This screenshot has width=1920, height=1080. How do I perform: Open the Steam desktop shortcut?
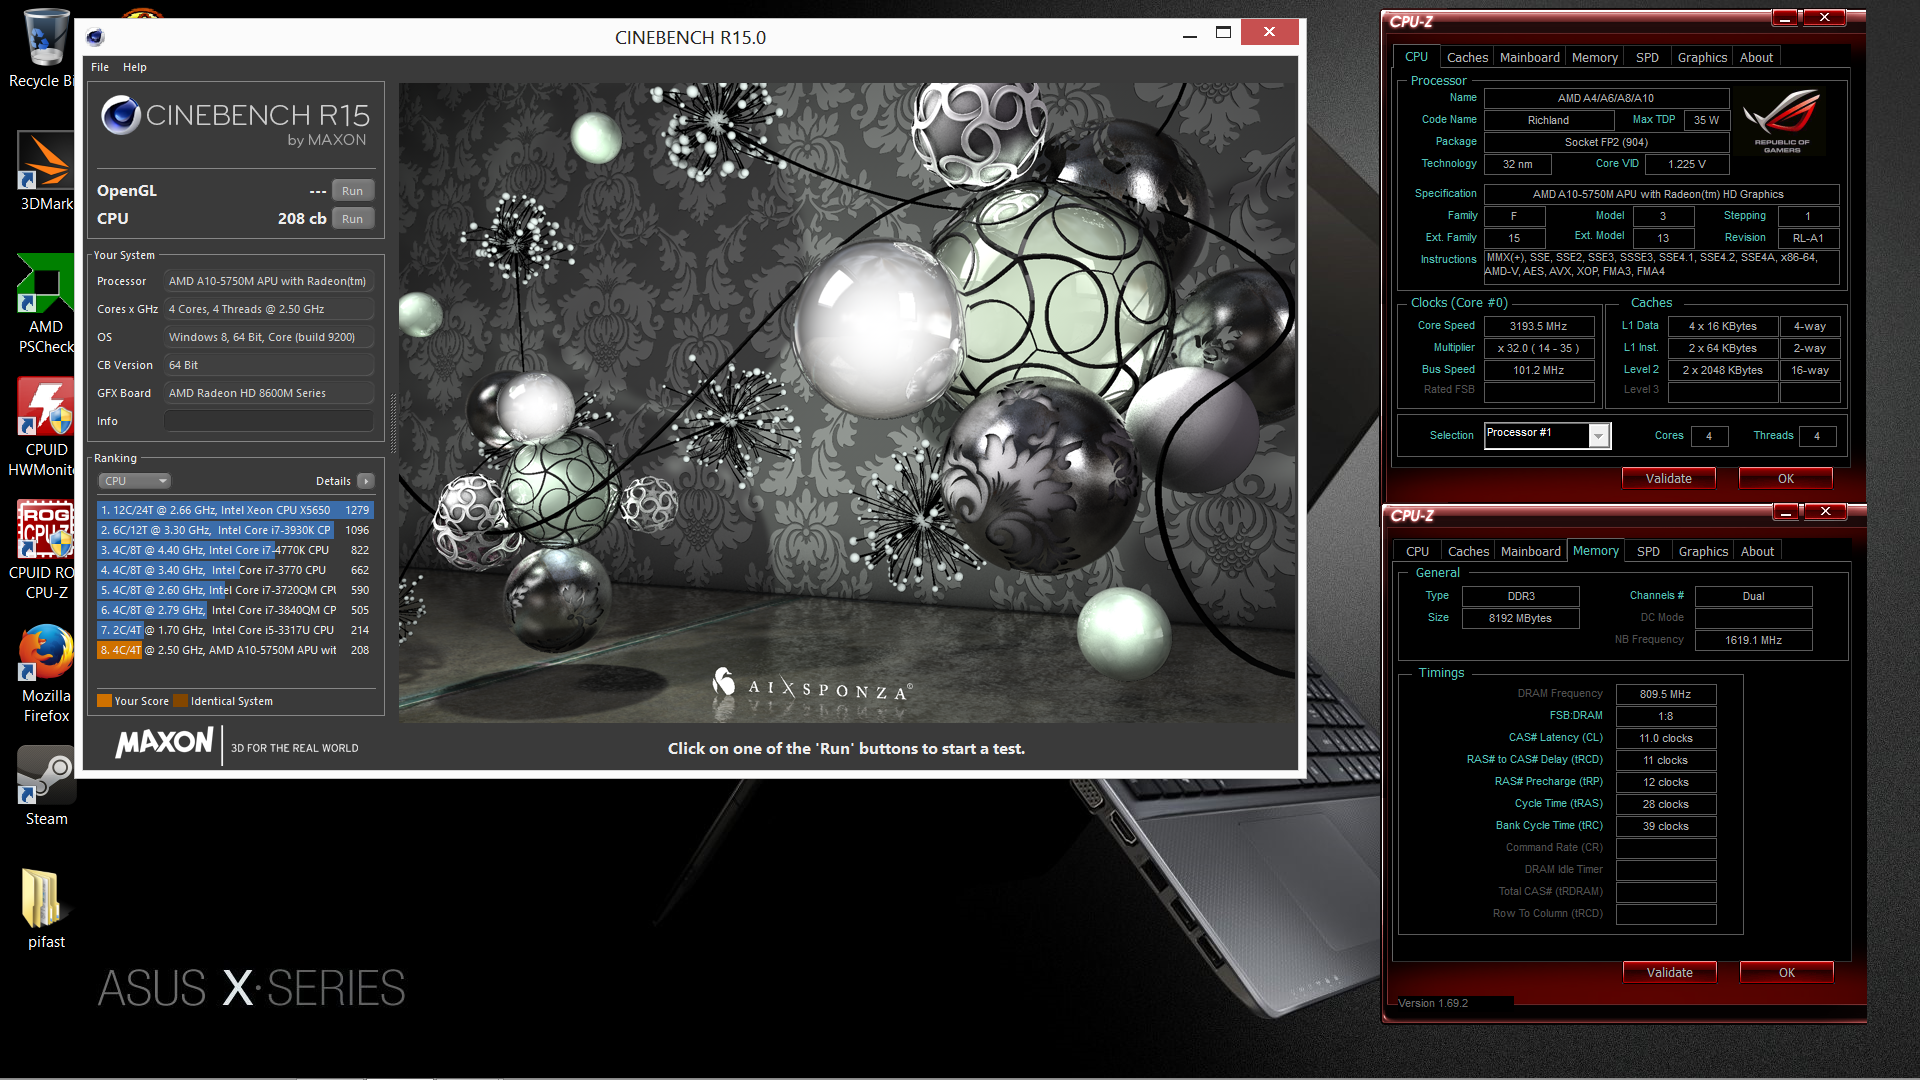tap(46, 787)
